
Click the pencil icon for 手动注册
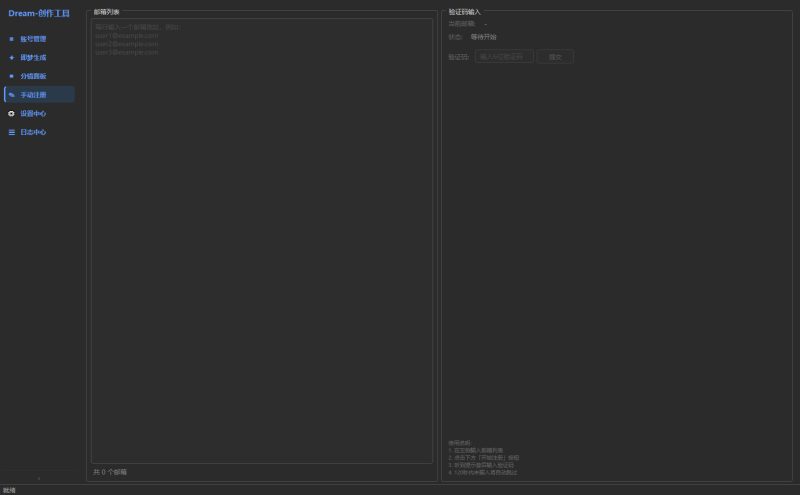pos(11,95)
